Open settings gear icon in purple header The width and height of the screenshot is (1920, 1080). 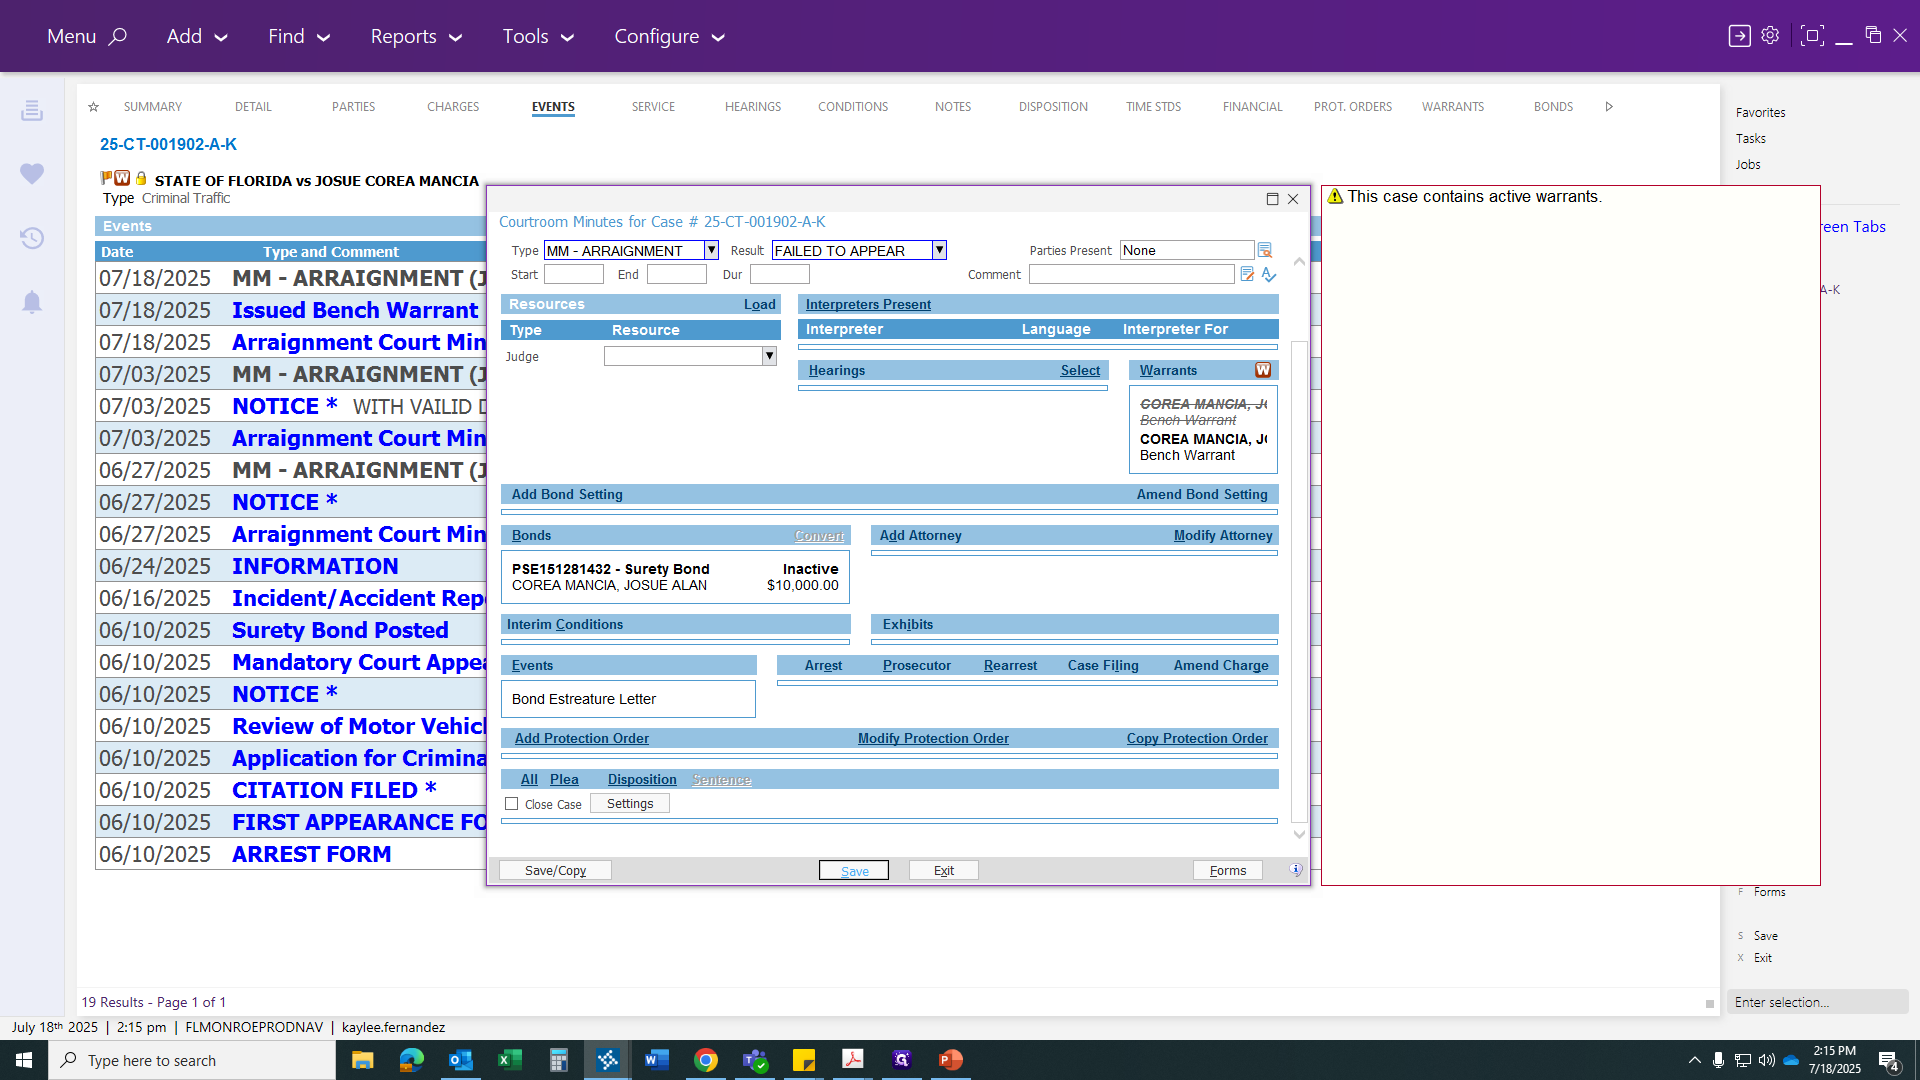1770,36
